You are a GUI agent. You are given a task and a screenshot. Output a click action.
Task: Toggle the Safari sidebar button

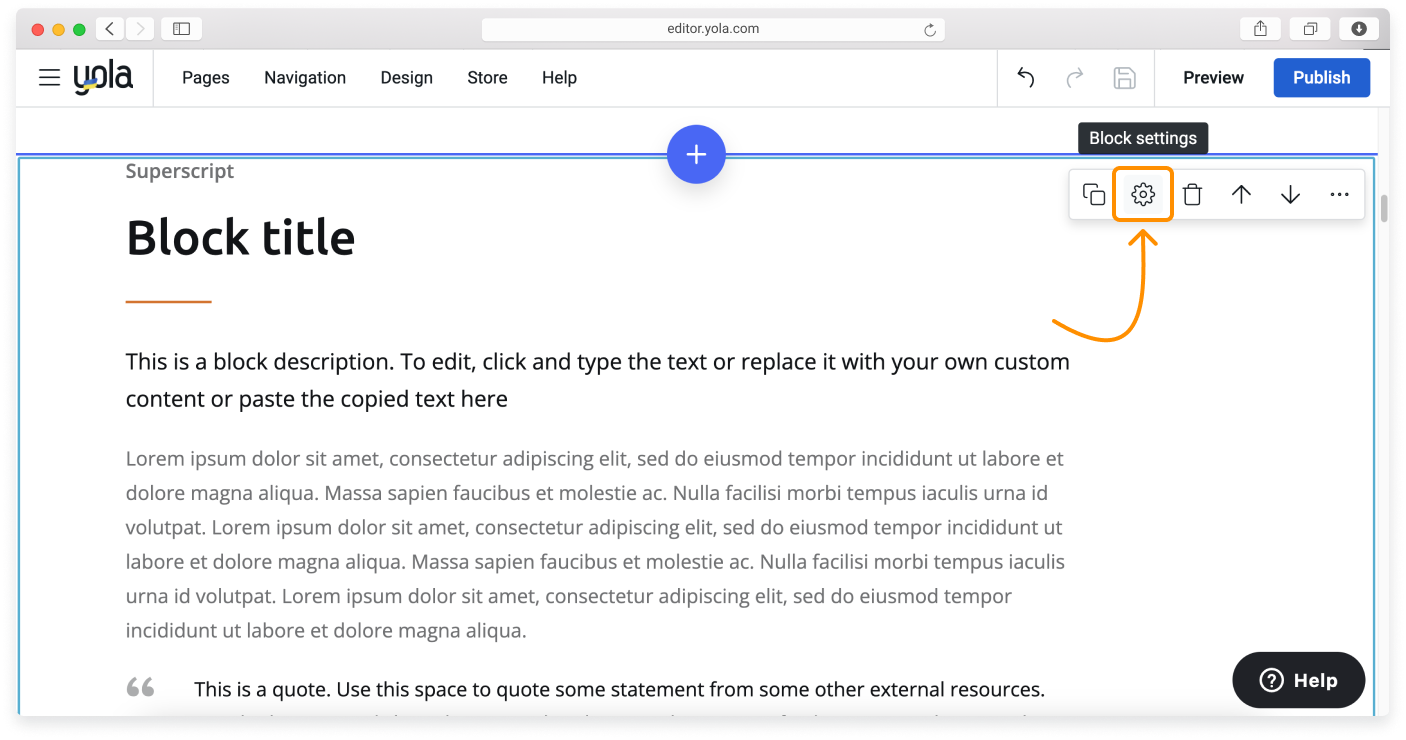tap(181, 29)
